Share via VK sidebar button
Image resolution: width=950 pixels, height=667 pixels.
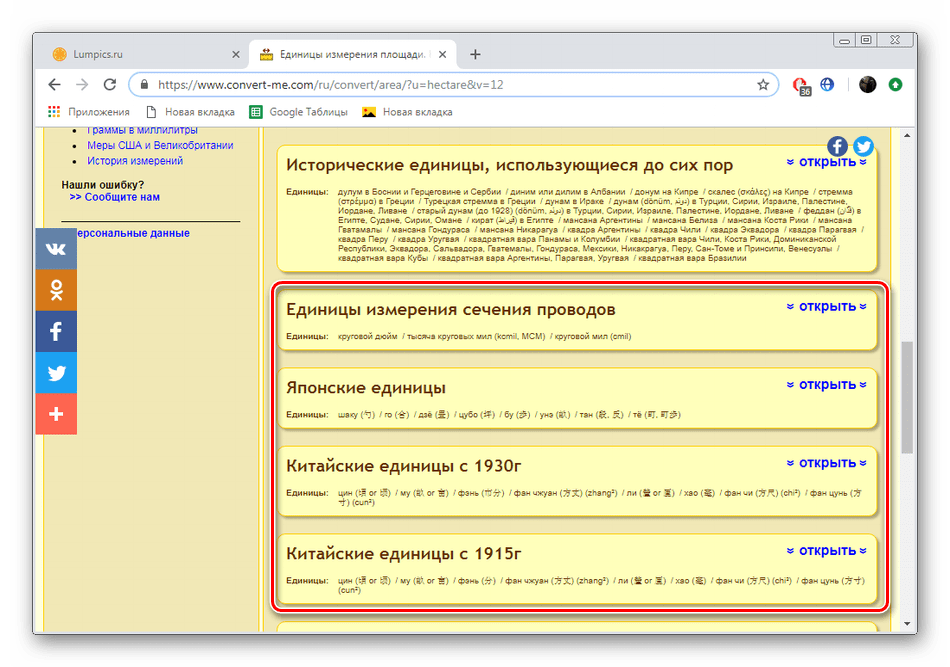coord(56,248)
